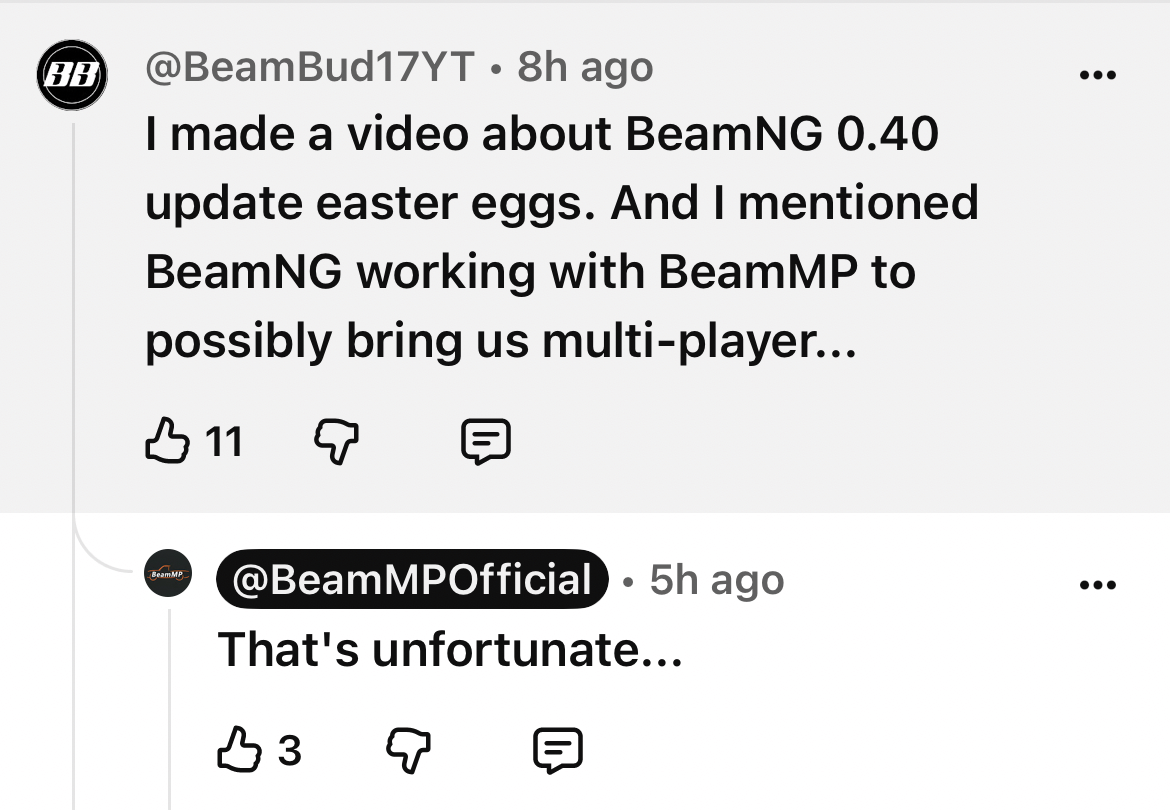Open the "8h ago" comment timestamp
Viewport: 1170px width, 810px height.
(x=586, y=66)
